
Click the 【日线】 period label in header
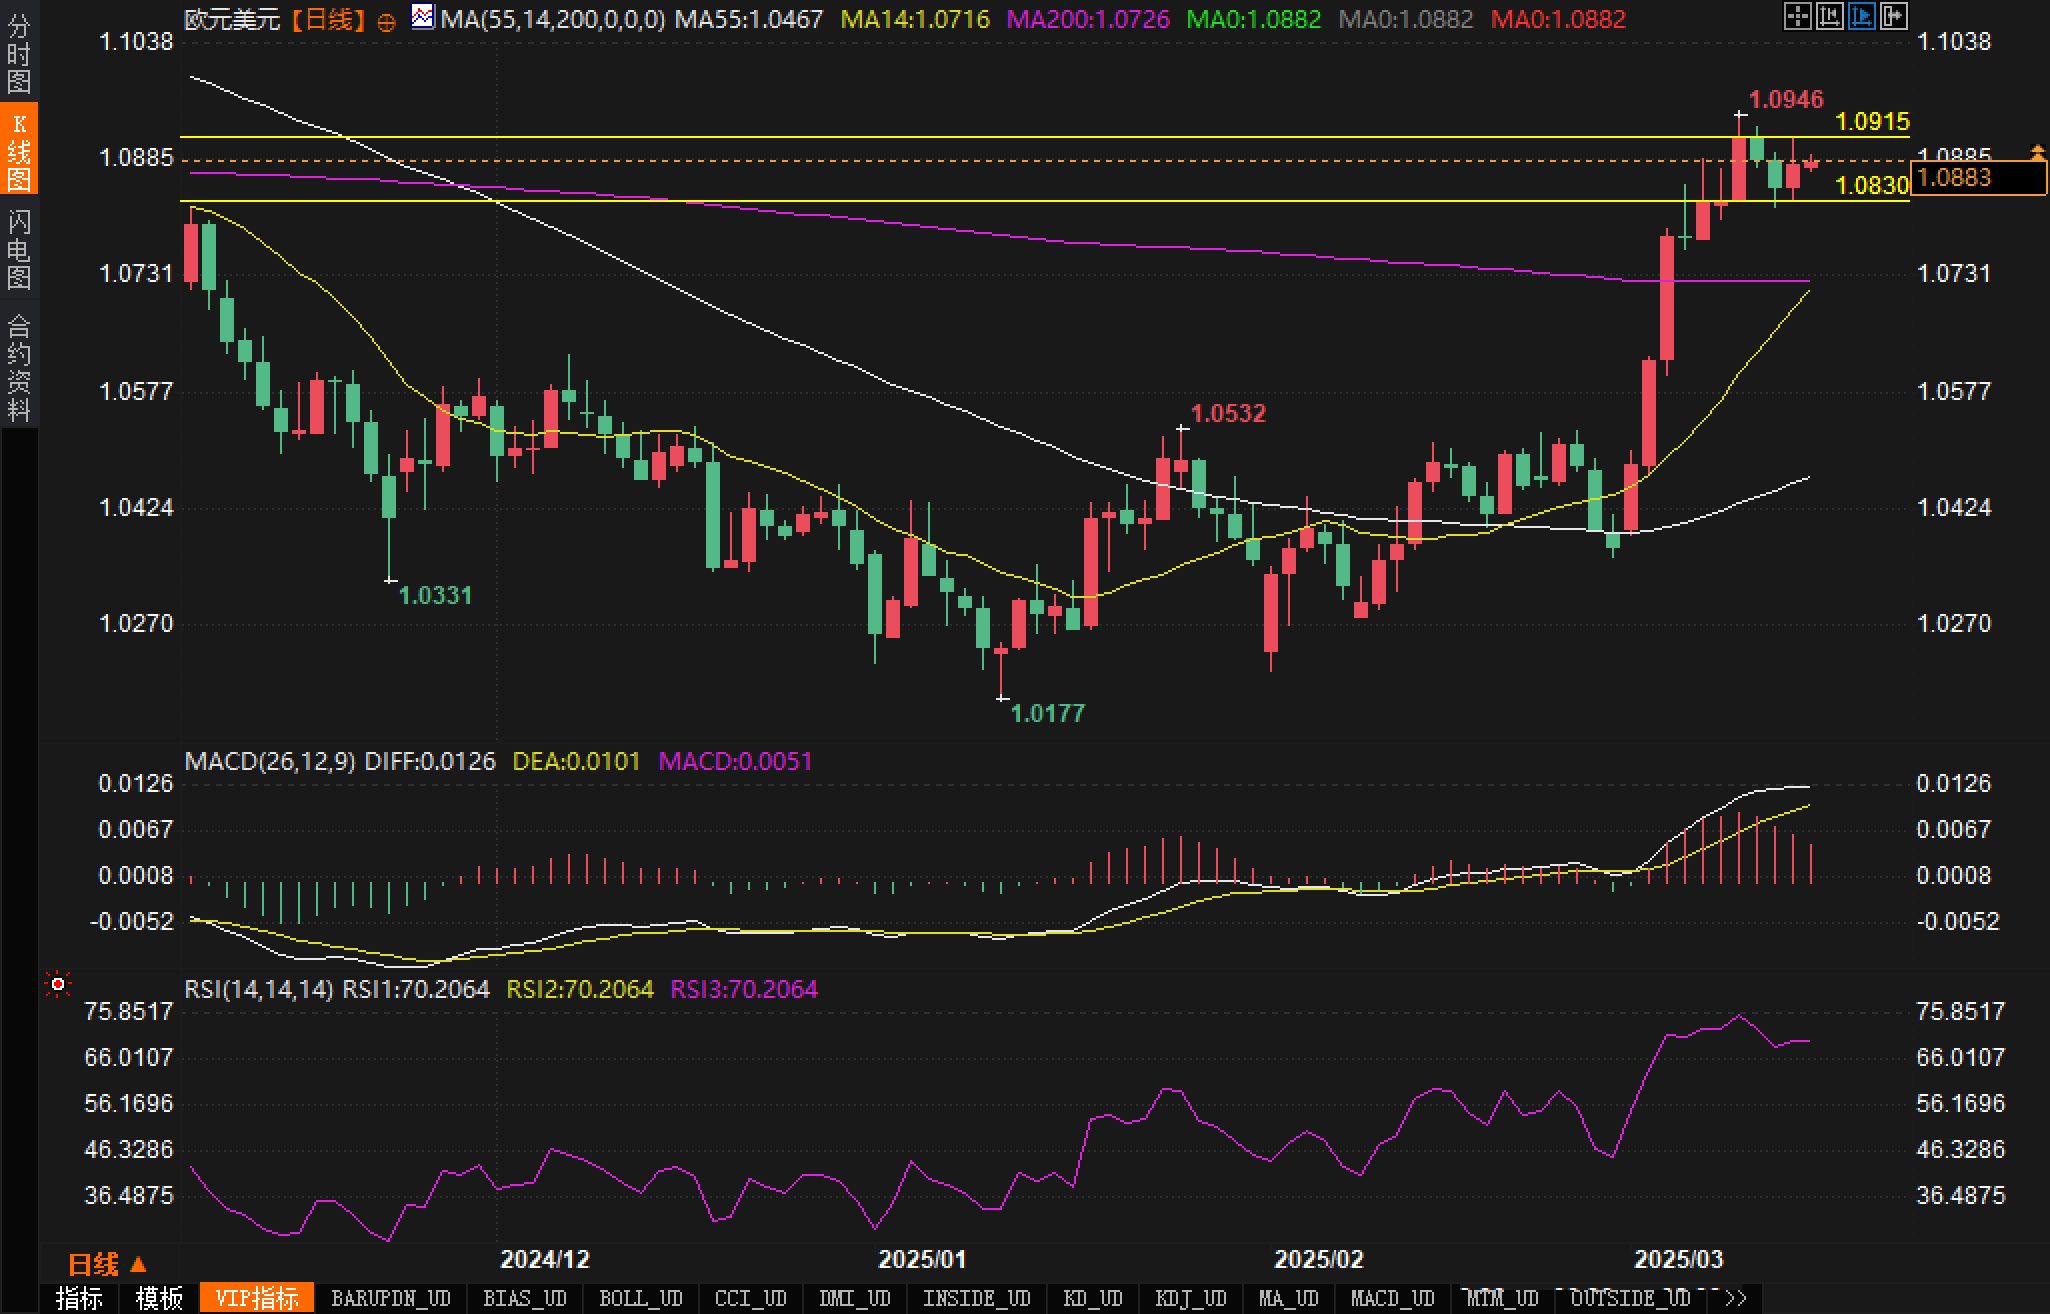(329, 19)
